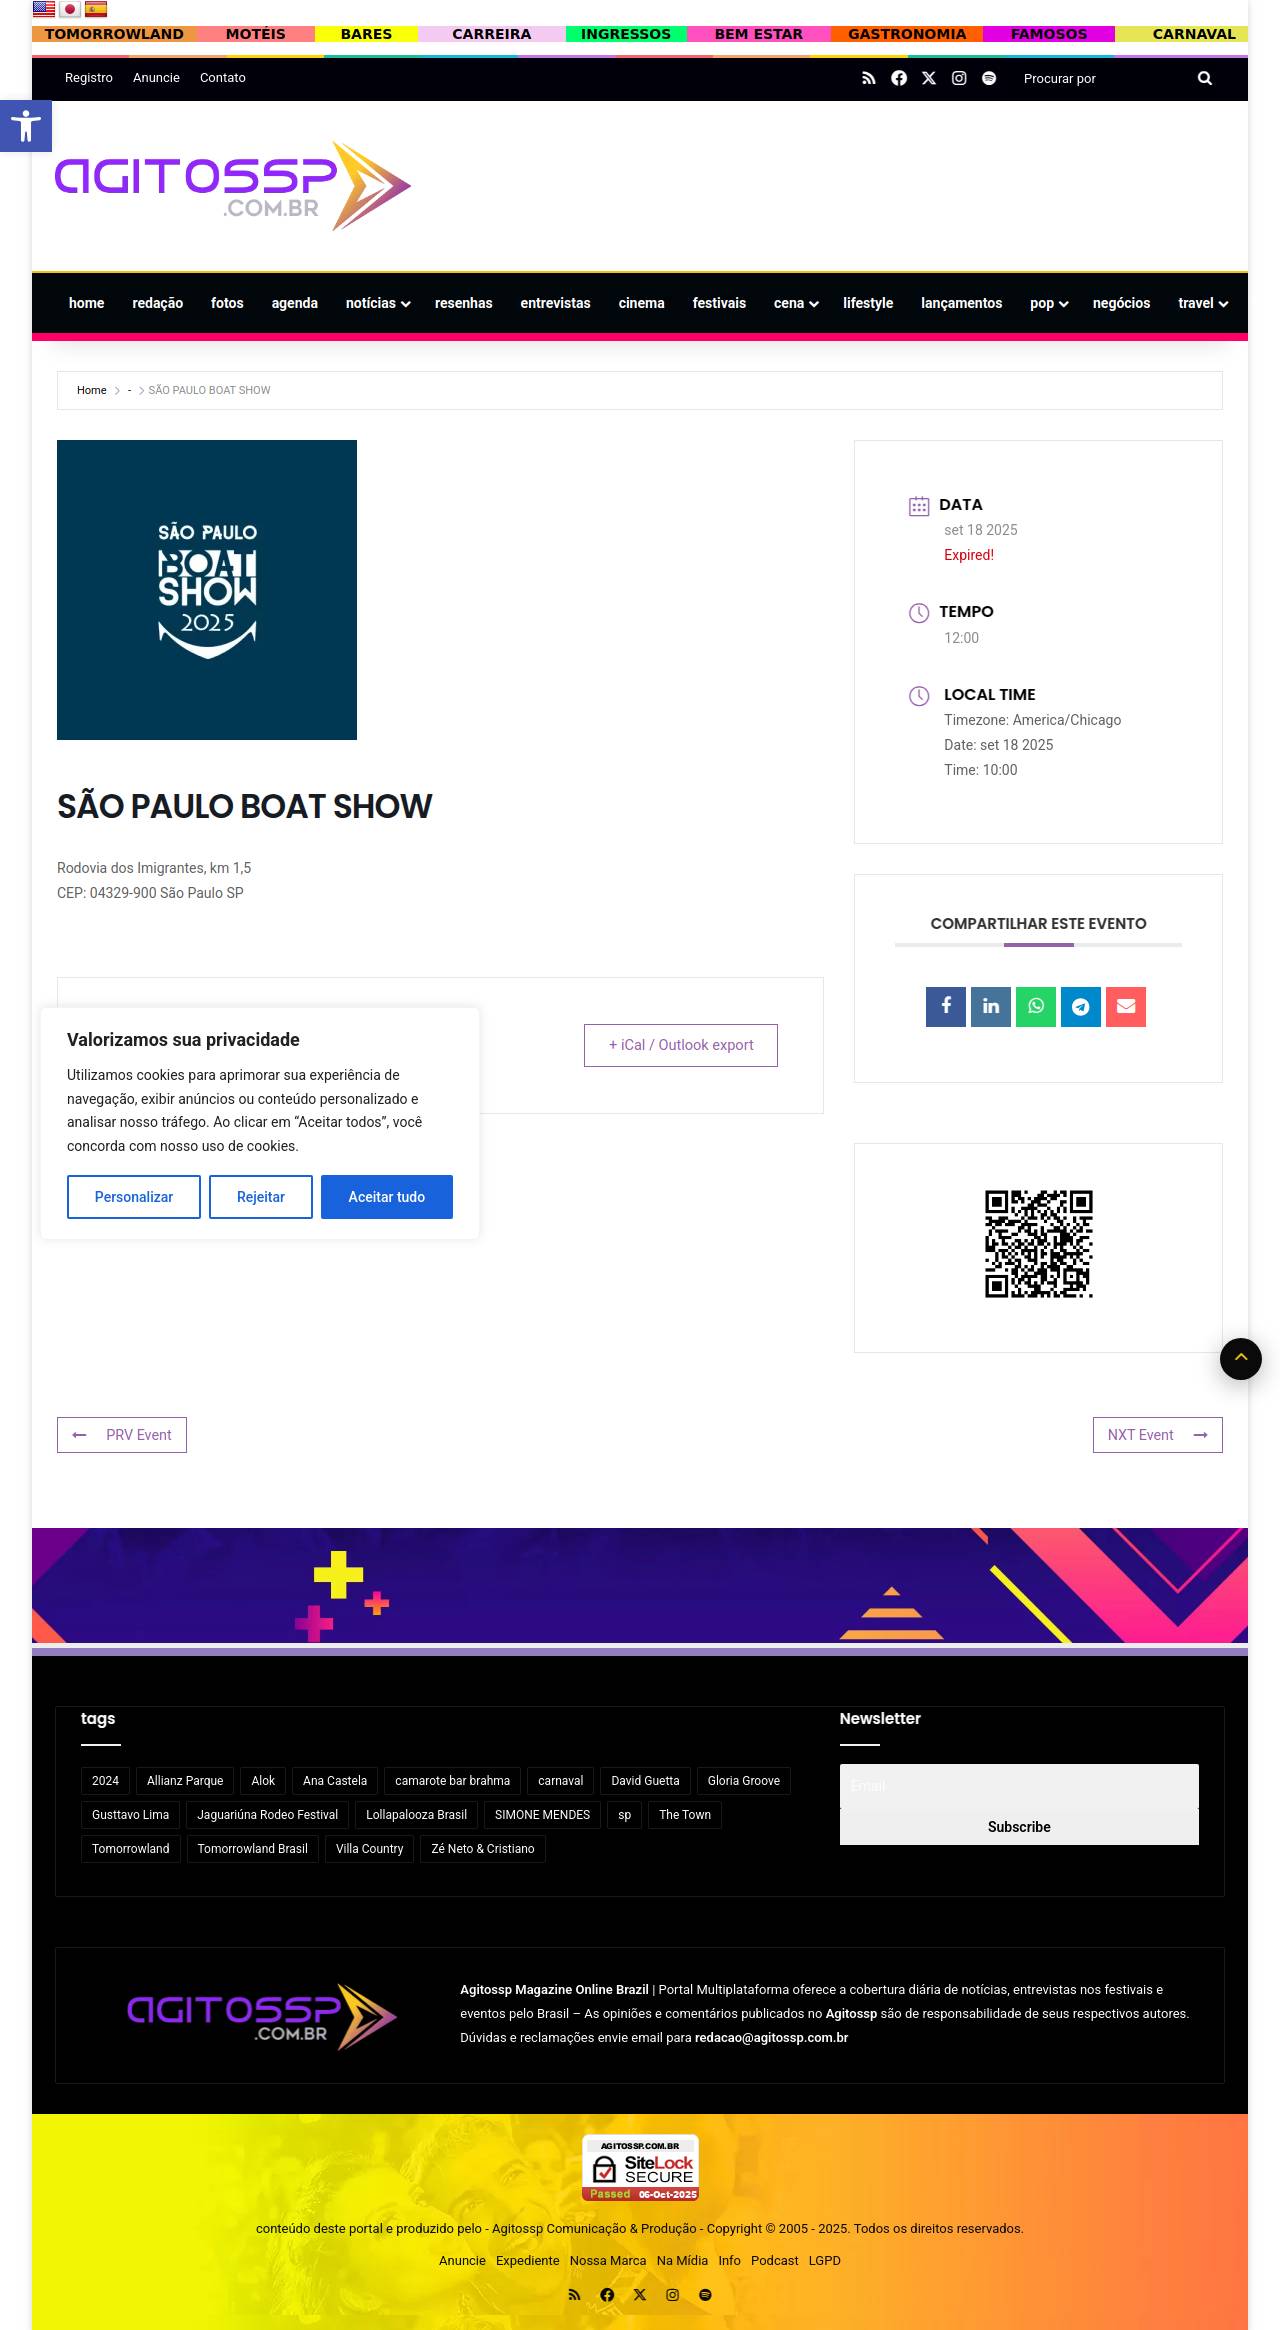Click the search magnifier icon
The width and height of the screenshot is (1280, 2330).
point(1205,78)
